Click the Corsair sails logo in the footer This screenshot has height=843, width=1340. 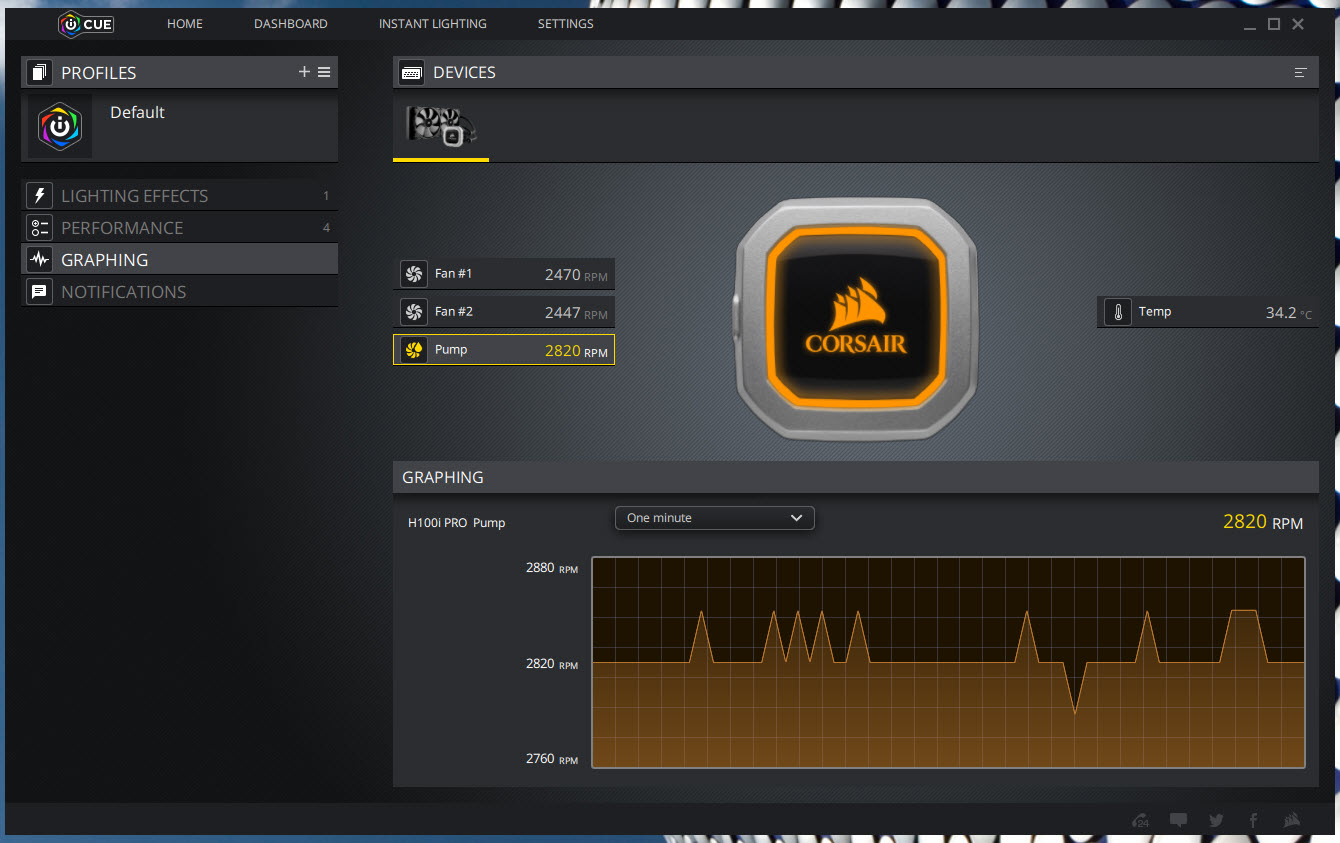pos(1293,820)
